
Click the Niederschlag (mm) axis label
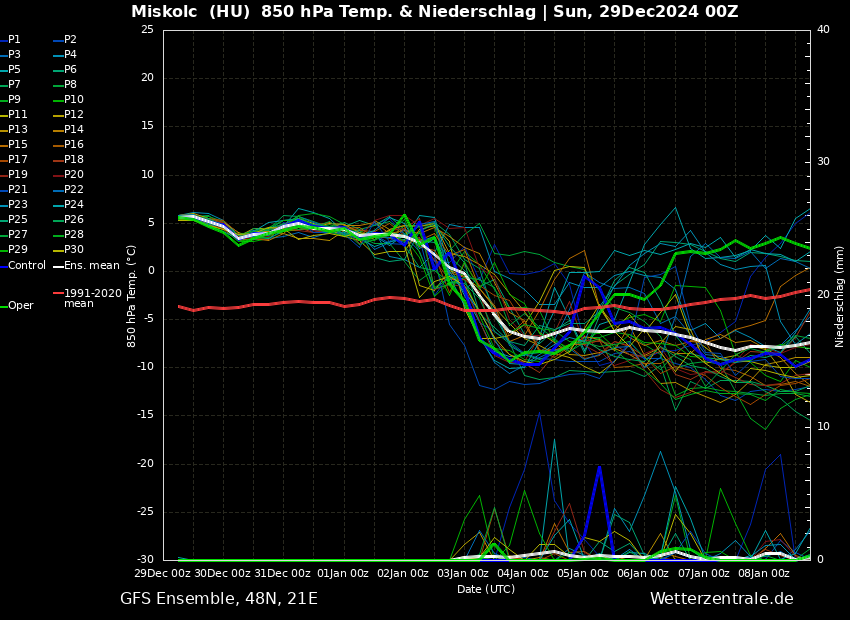840,296
